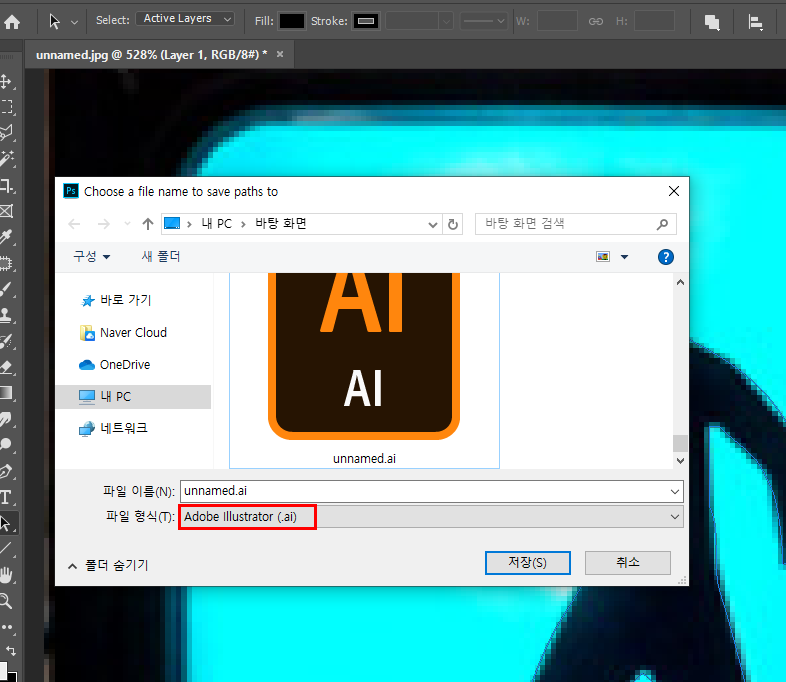Click the foreground color swatch

[x=3, y=670]
